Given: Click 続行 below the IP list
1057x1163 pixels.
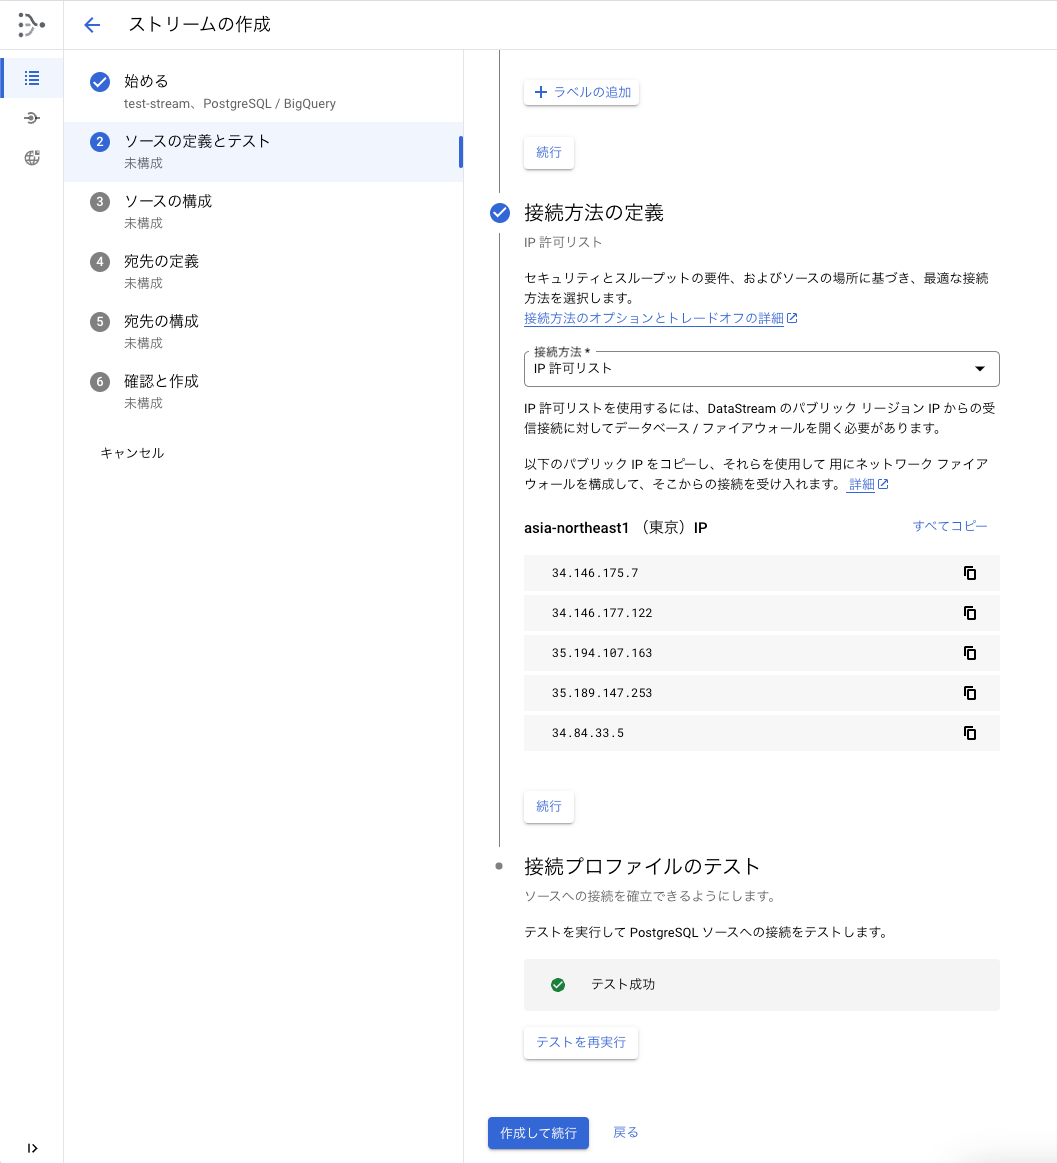Looking at the screenshot, I should [x=549, y=806].
